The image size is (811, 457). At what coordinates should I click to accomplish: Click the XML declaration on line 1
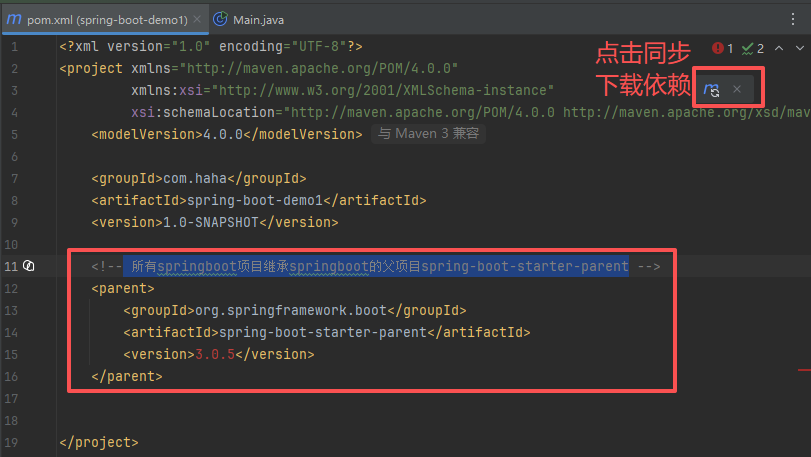coord(211,47)
